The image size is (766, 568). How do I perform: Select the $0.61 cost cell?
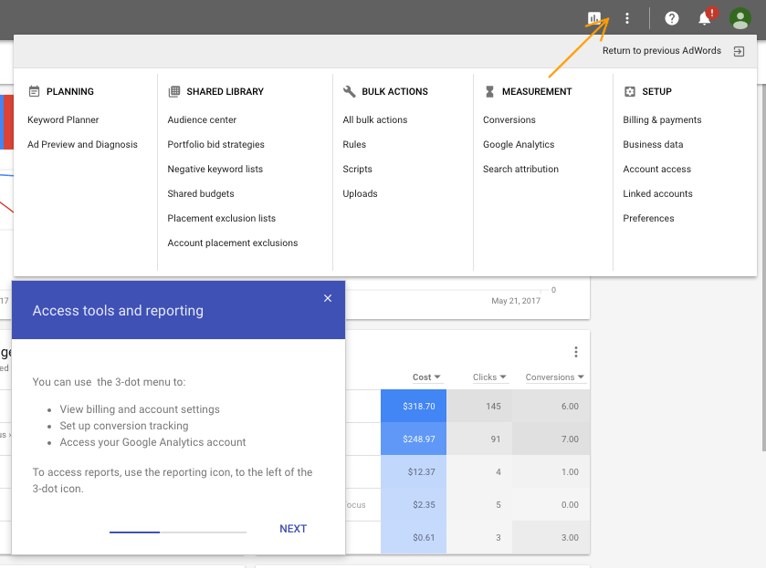[x=413, y=537]
